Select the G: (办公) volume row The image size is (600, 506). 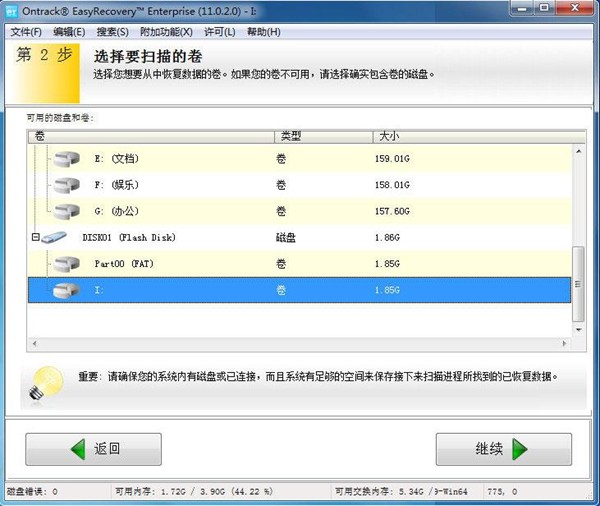point(300,211)
